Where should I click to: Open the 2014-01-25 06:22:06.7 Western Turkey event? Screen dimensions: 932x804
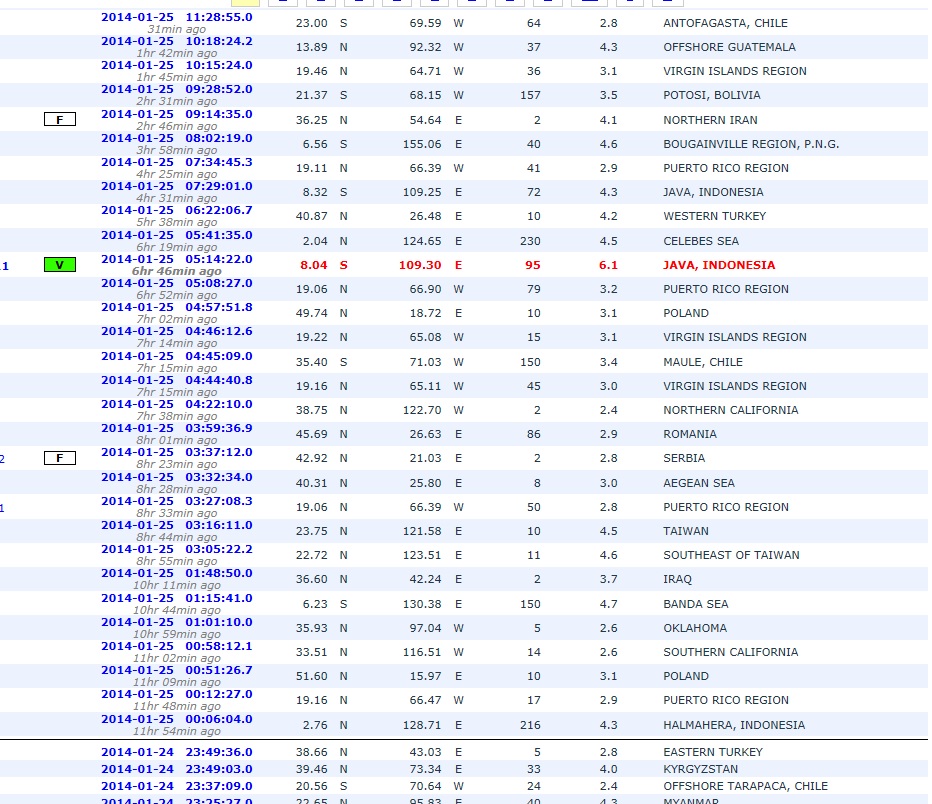tap(176, 210)
